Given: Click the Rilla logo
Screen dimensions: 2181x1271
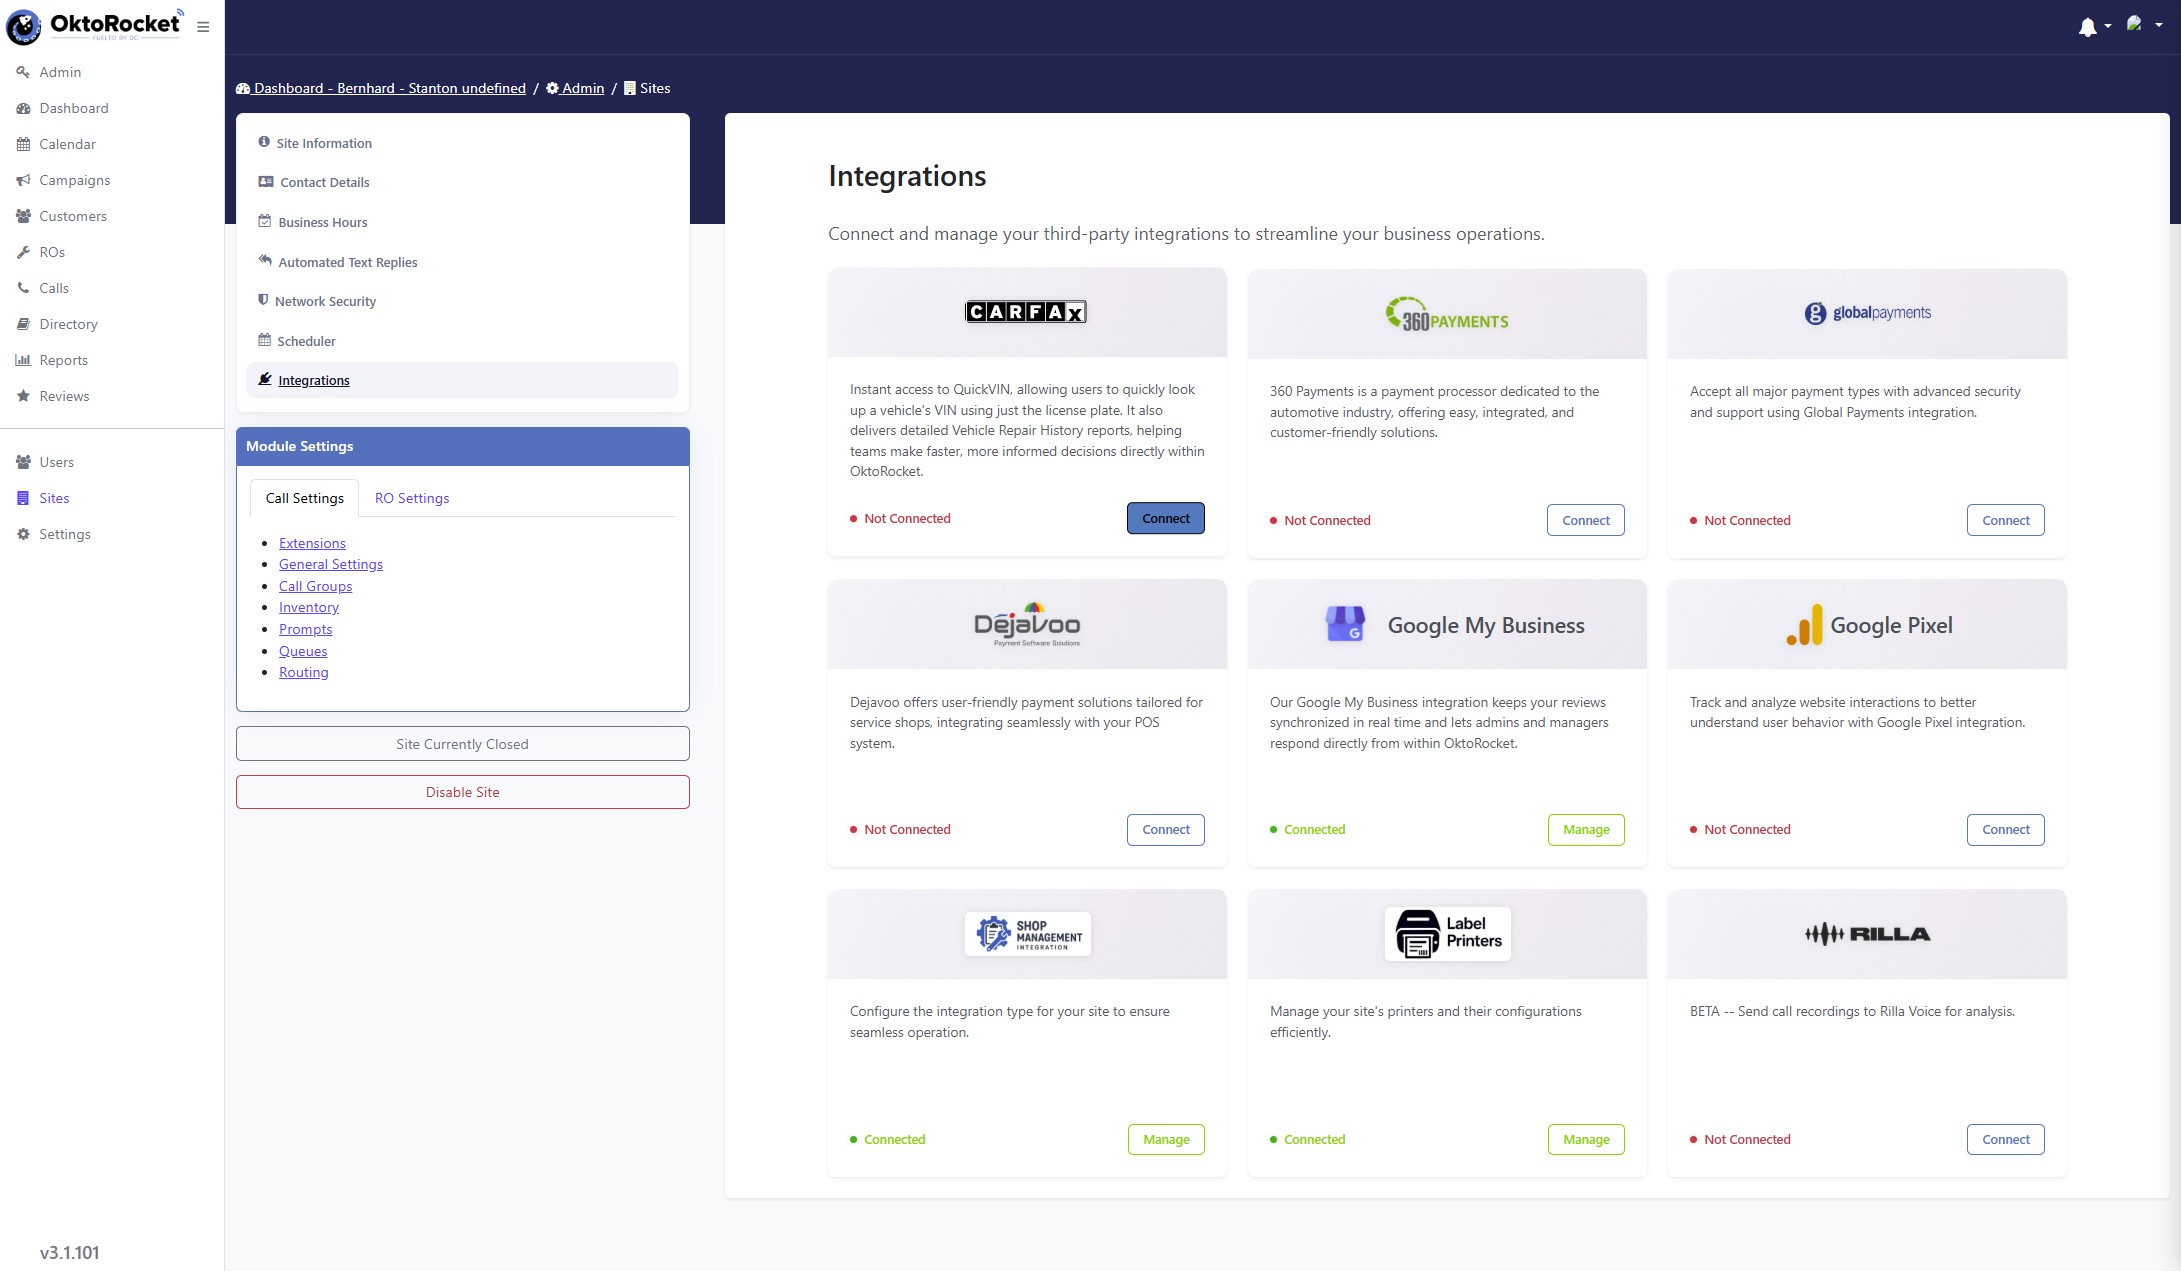Looking at the screenshot, I should 1867,934.
